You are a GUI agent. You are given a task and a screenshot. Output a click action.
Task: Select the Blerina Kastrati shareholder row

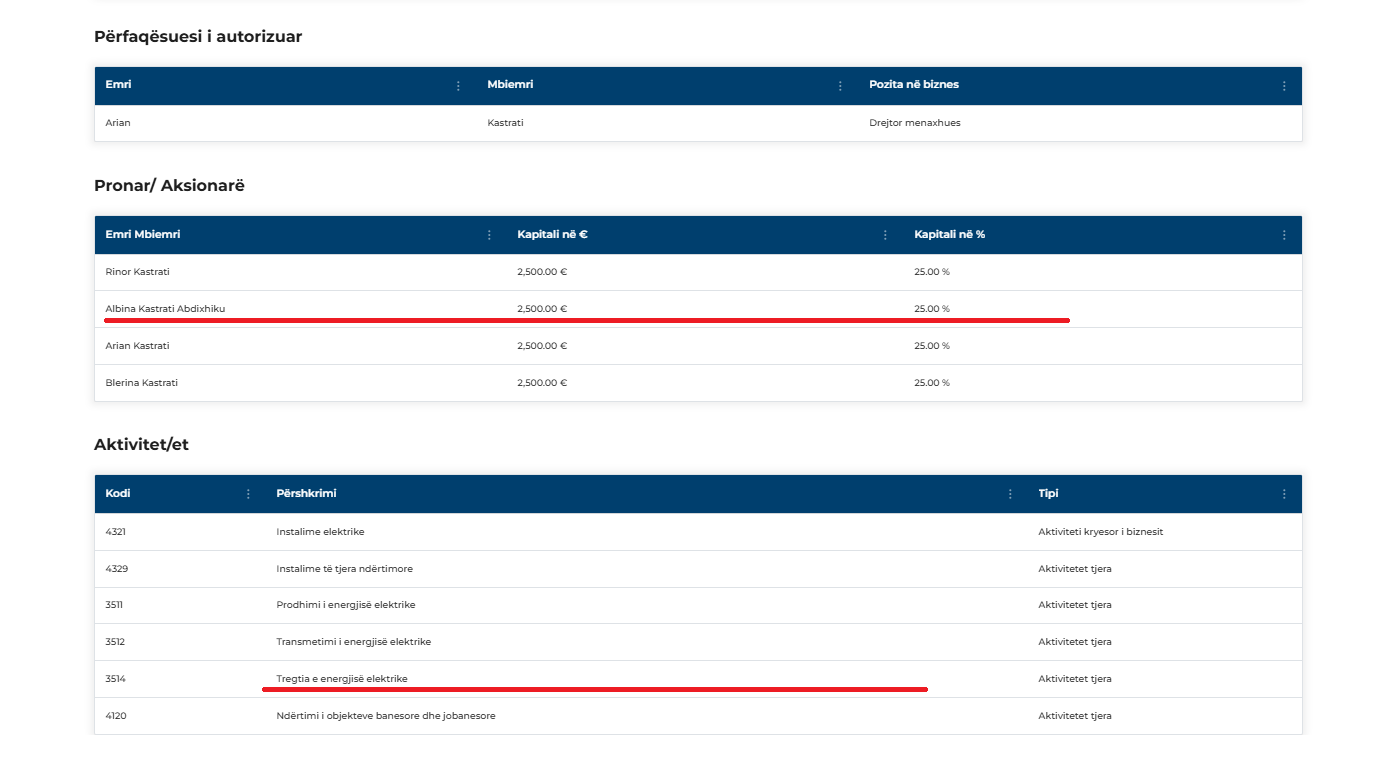pyautogui.click(x=141, y=383)
